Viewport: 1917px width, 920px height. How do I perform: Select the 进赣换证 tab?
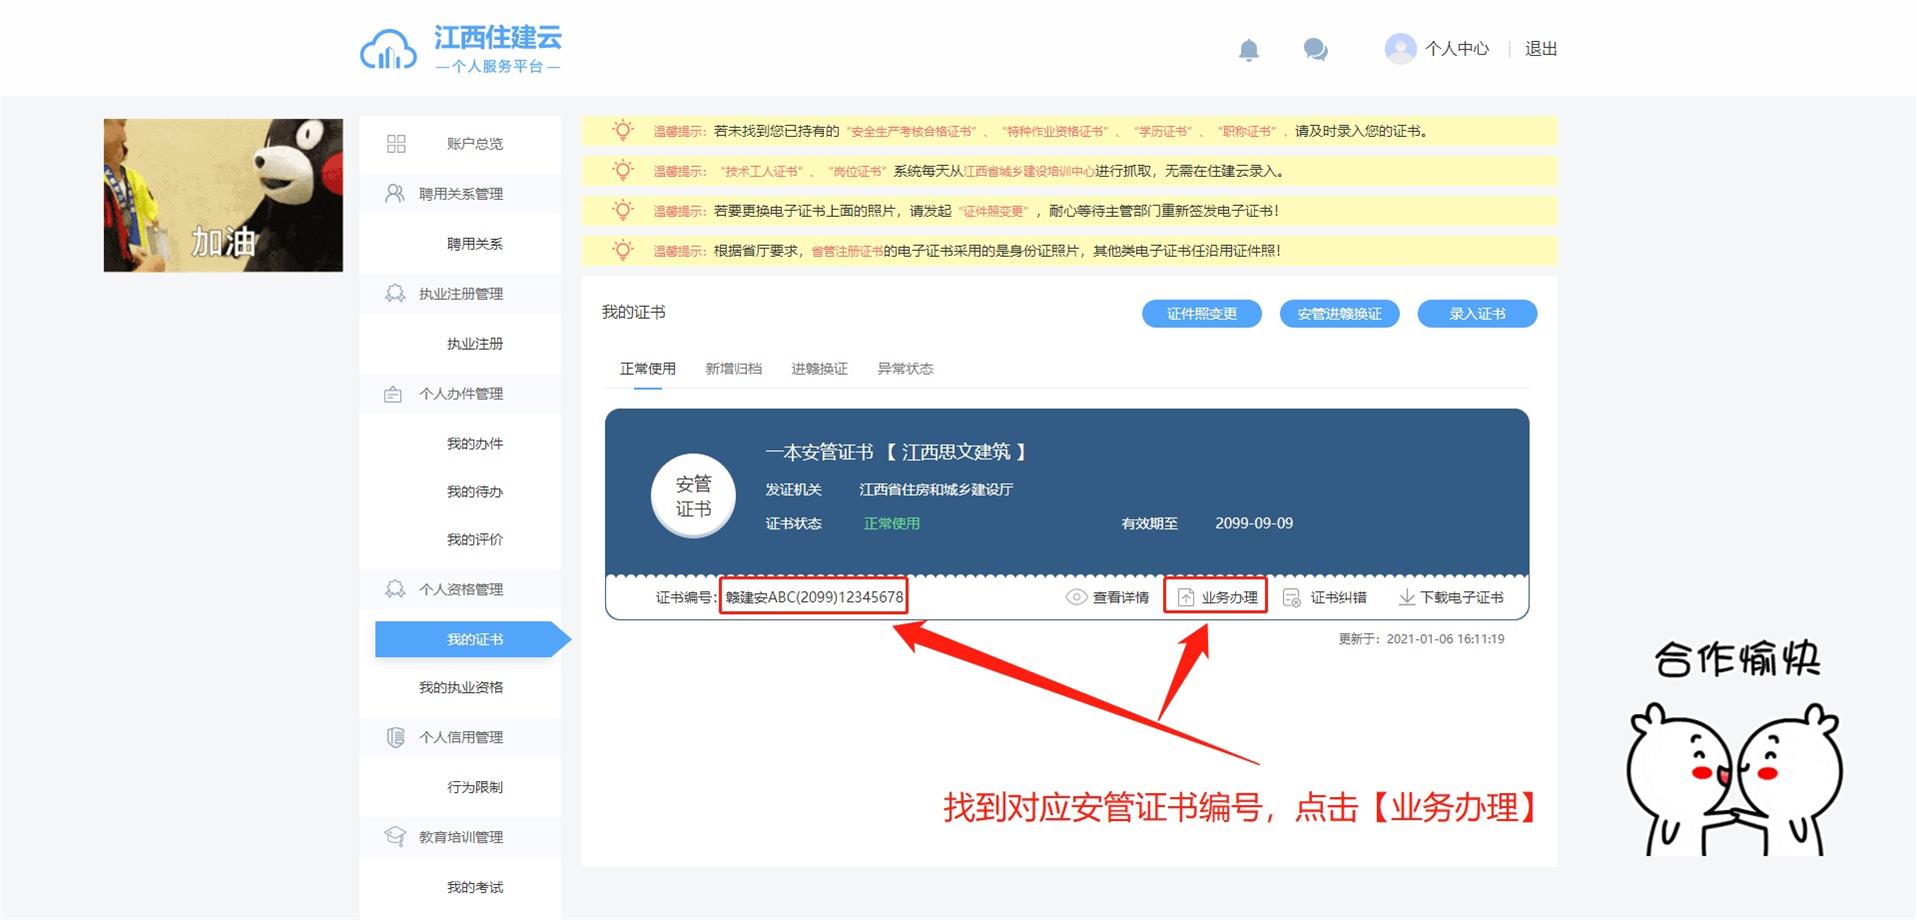[x=819, y=369]
